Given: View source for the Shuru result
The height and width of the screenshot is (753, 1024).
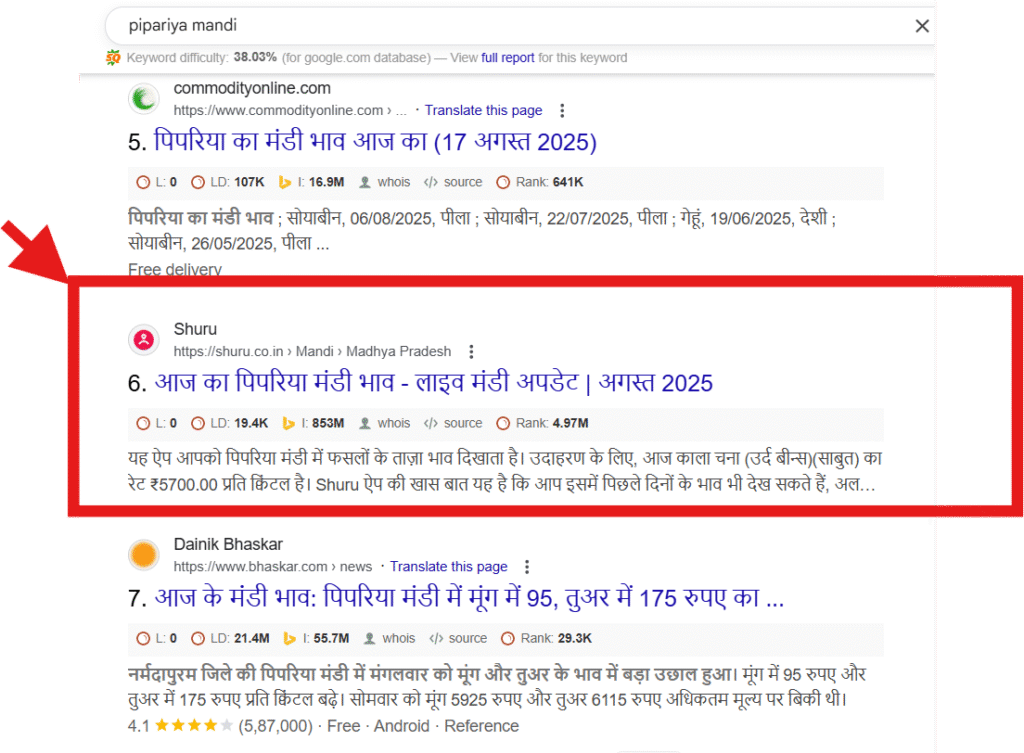Looking at the screenshot, I should 453,423.
